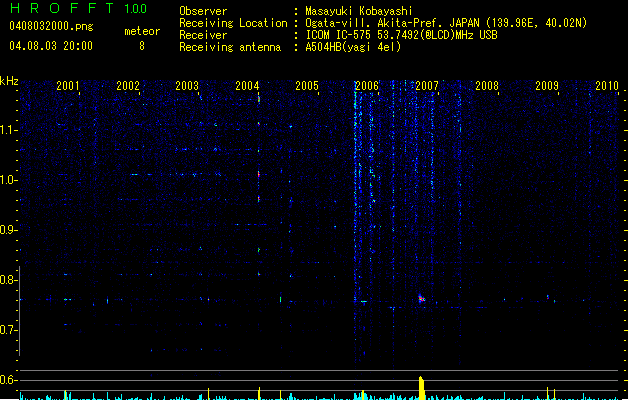
Task: Click the 1.1 kHz frequency label
Action: coord(8,130)
